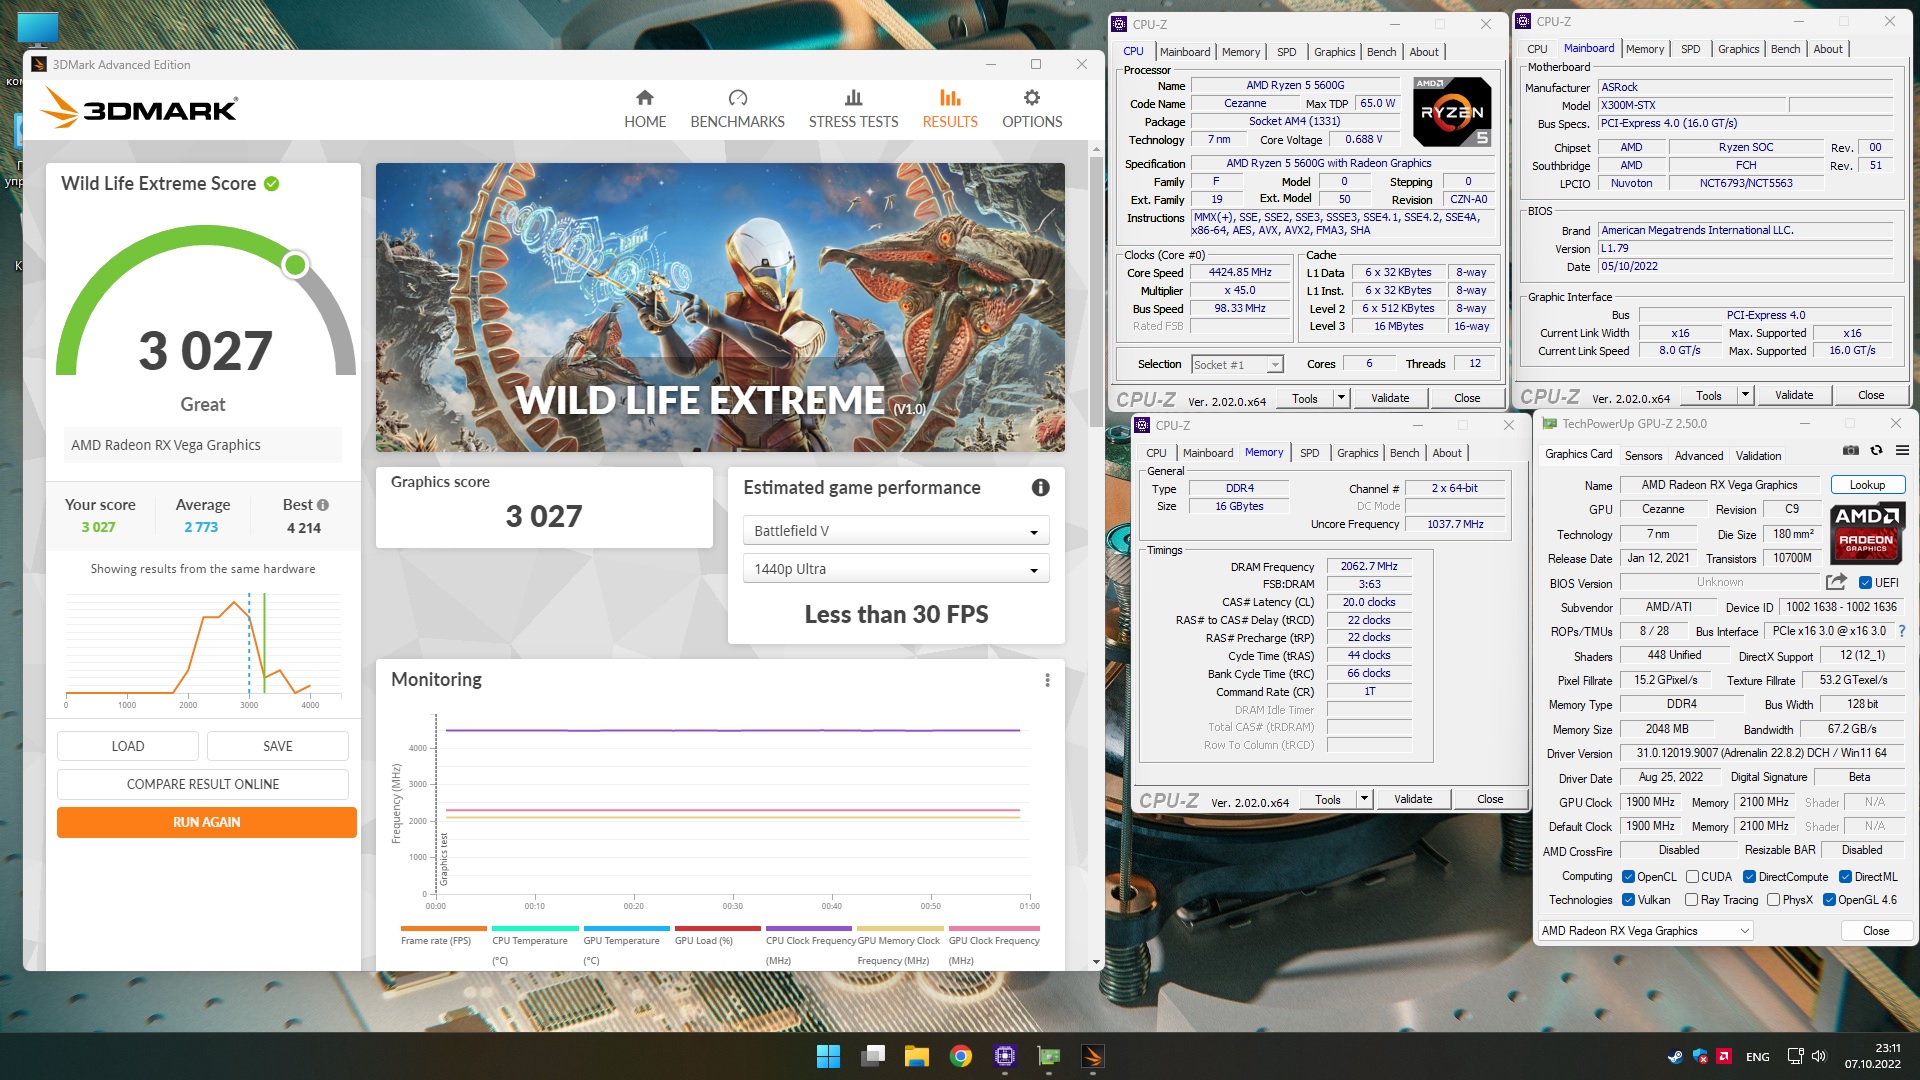Toggle the UEFI checkbox in GPU-Z

pyautogui.click(x=1865, y=583)
